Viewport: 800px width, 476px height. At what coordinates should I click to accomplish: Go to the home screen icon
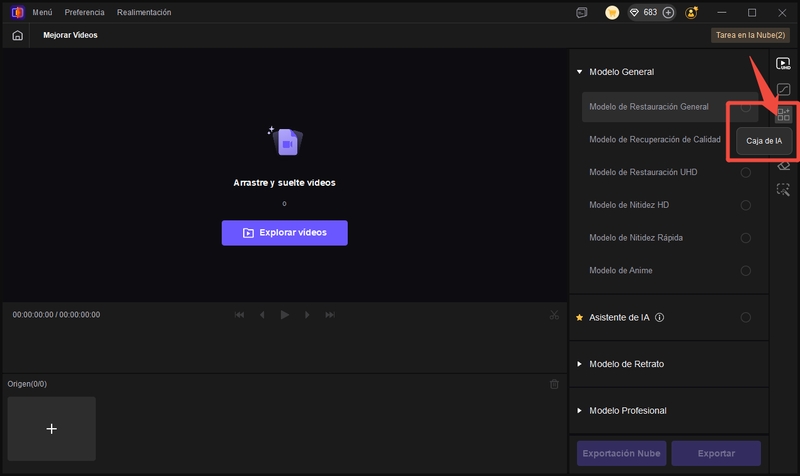[x=17, y=35]
